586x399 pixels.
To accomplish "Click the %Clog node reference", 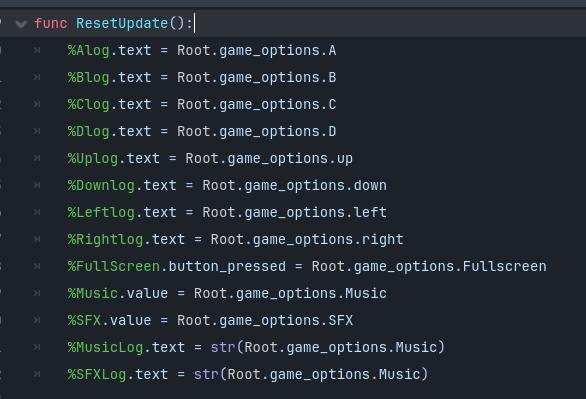I will tap(89, 104).
